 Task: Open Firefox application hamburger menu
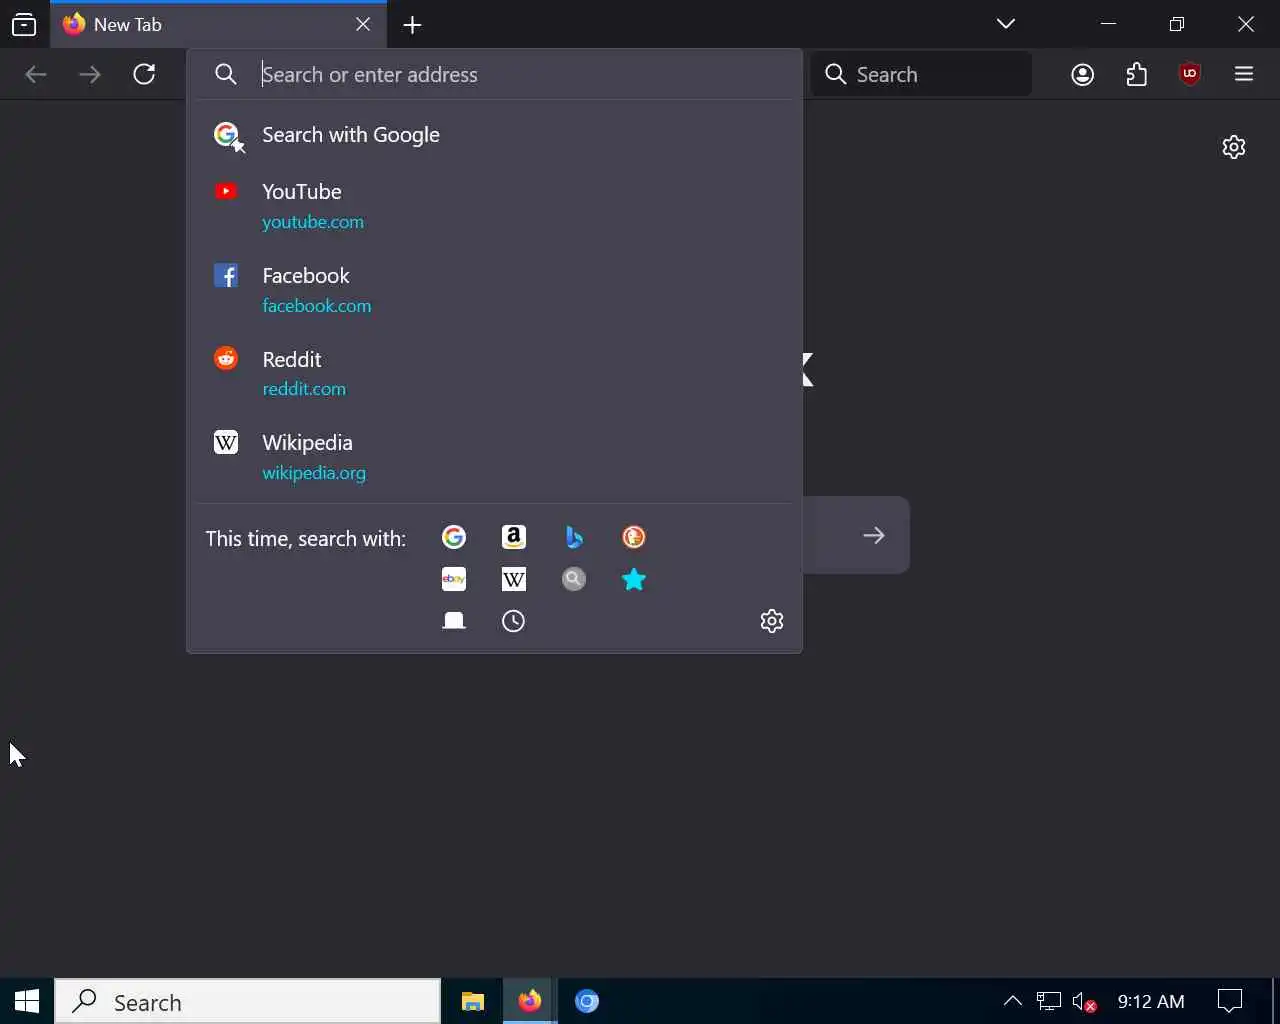pyautogui.click(x=1244, y=74)
